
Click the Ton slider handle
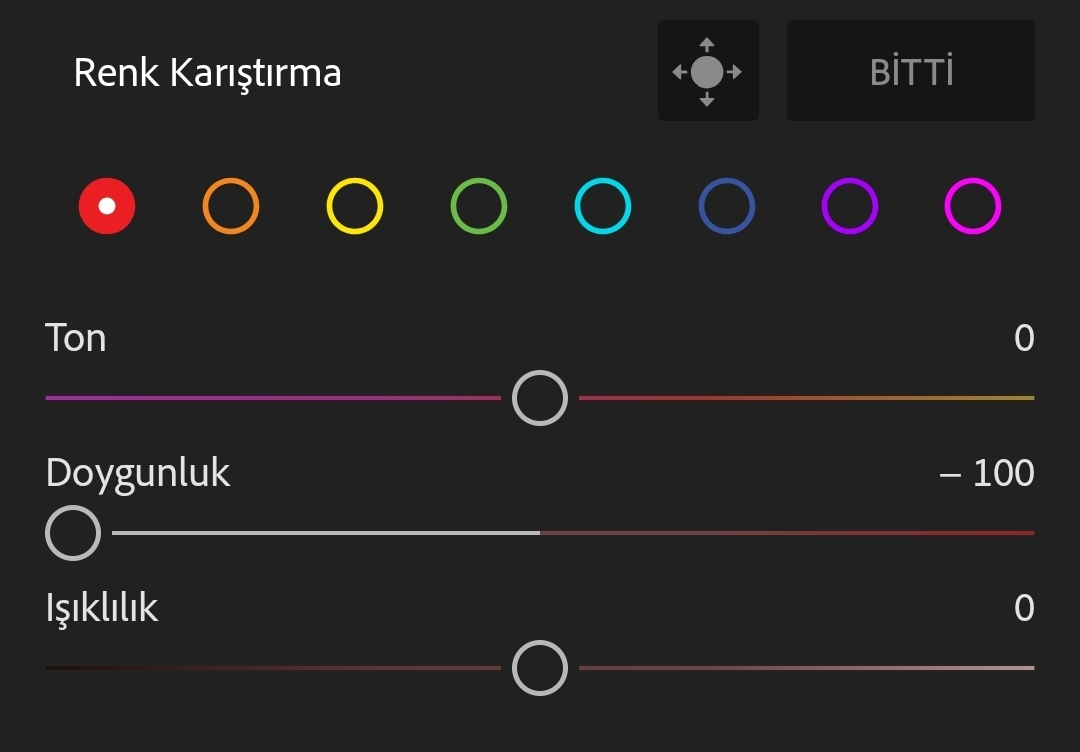point(540,398)
